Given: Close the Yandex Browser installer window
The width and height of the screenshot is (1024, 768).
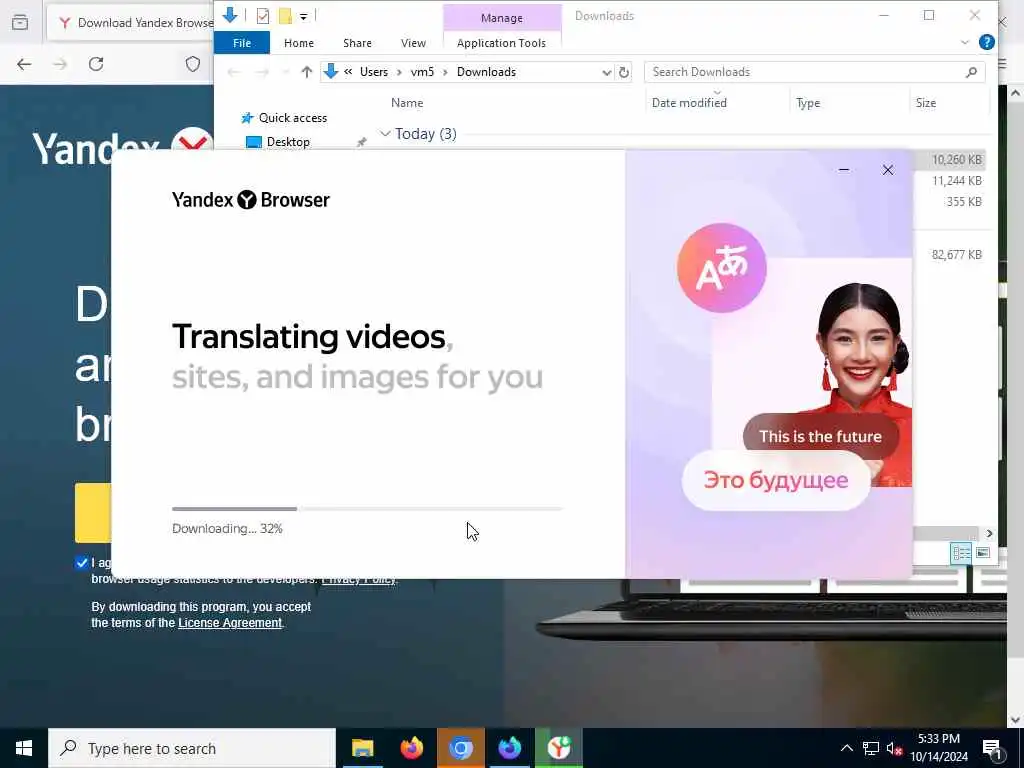Looking at the screenshot, I should (888, 170).
